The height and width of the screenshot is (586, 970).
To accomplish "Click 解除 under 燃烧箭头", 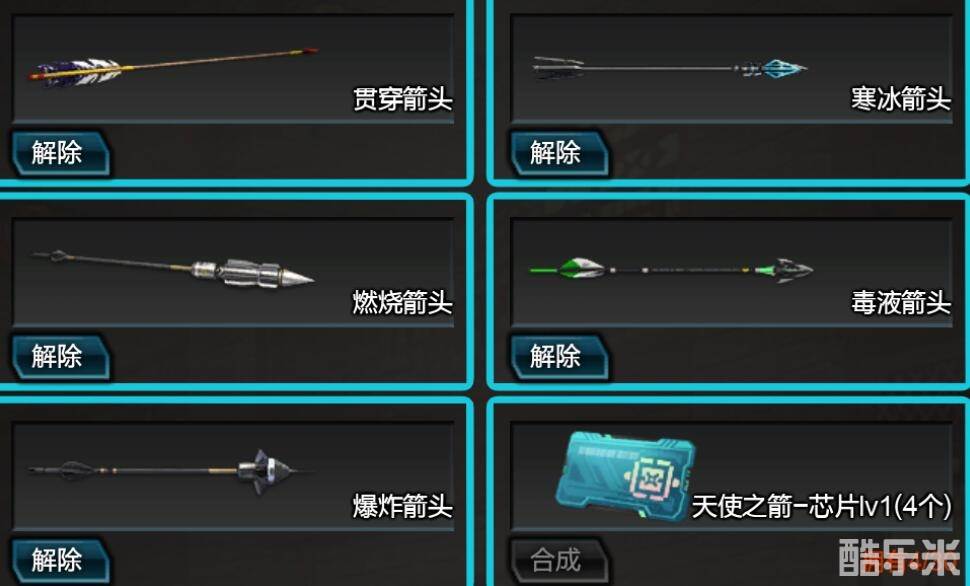I will [61, 356].
